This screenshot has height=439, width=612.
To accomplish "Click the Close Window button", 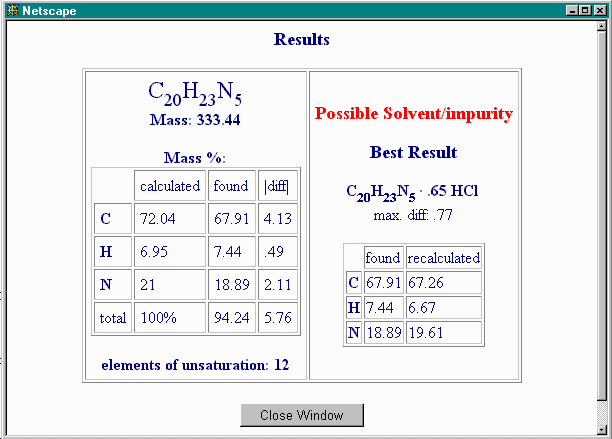I will (302, 415).
